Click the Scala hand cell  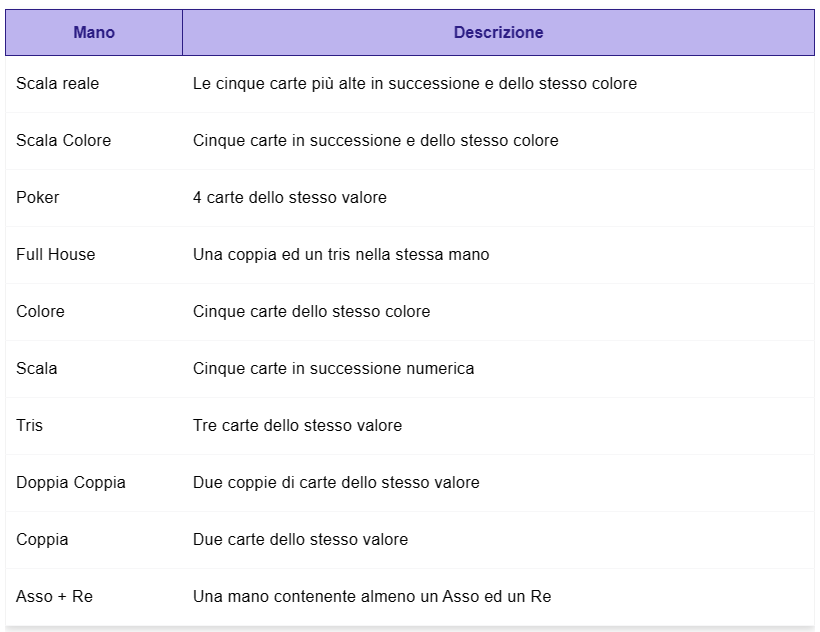click(x=37, y=369)
